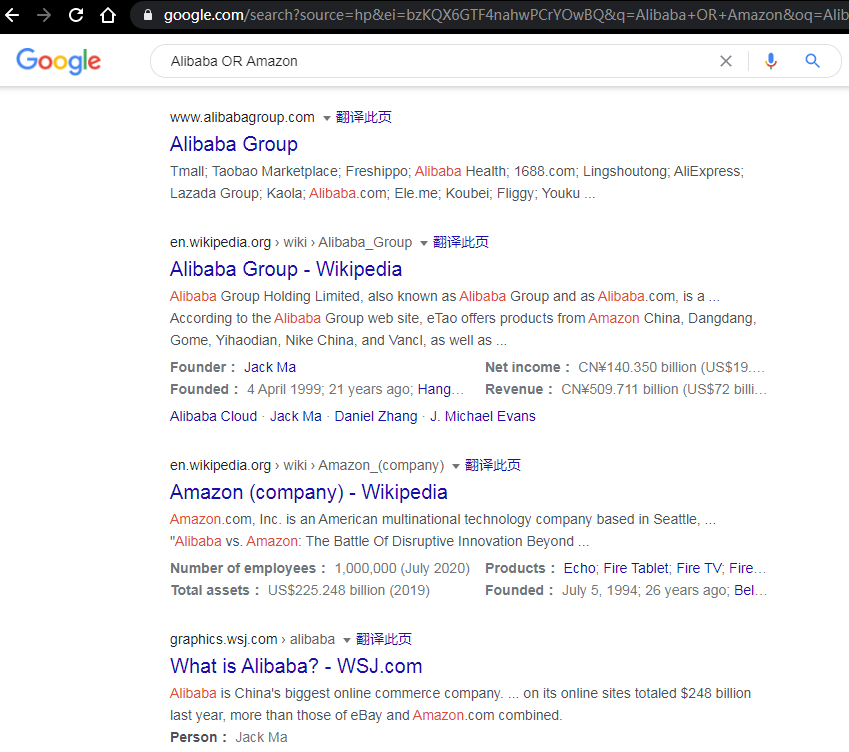Click the Alibaba Cloud sitelink
Screen dimensions: 849x752
pos(213,416)
